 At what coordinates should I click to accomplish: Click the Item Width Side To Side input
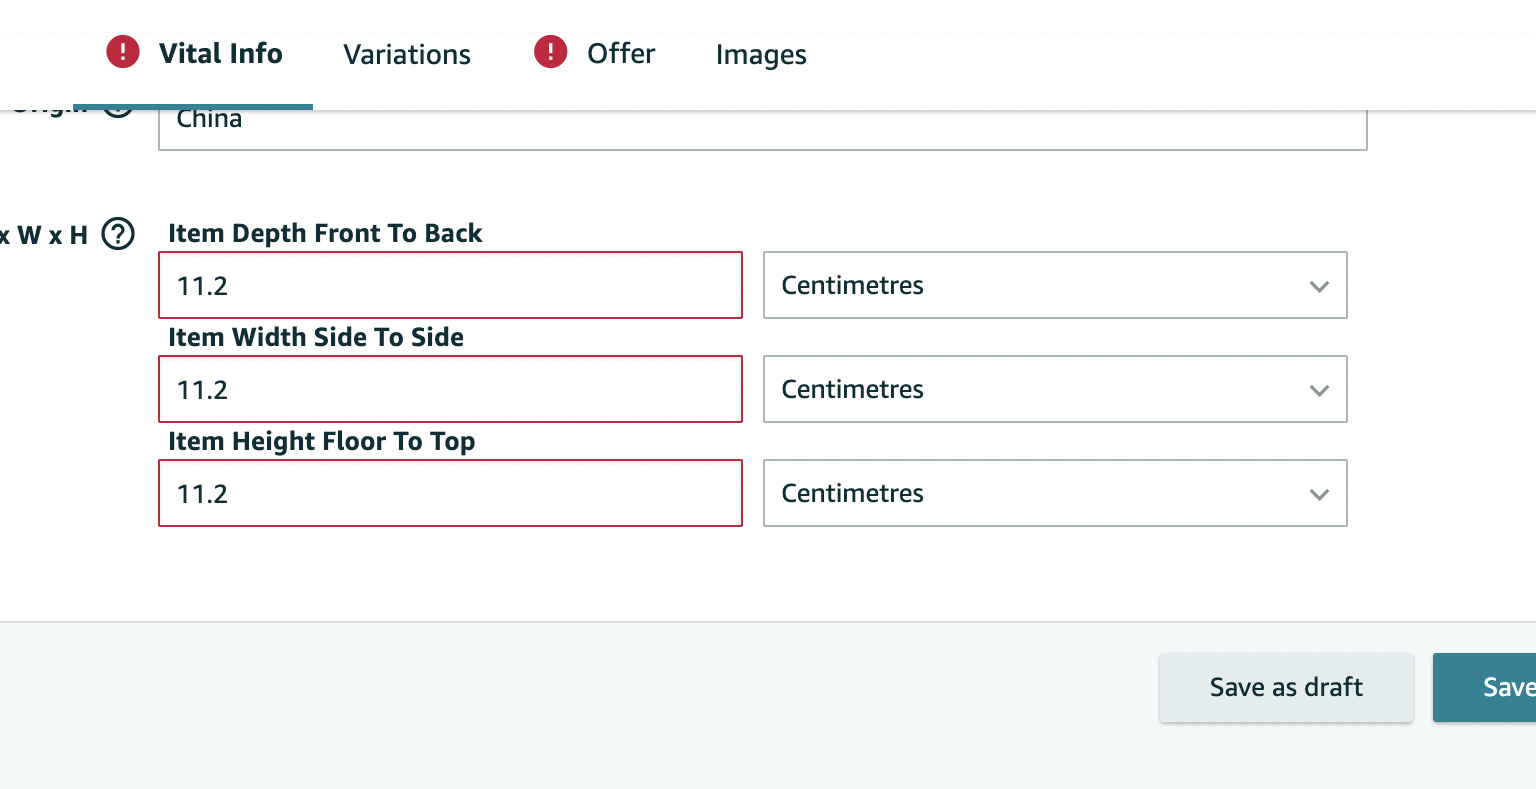(450, 390)
